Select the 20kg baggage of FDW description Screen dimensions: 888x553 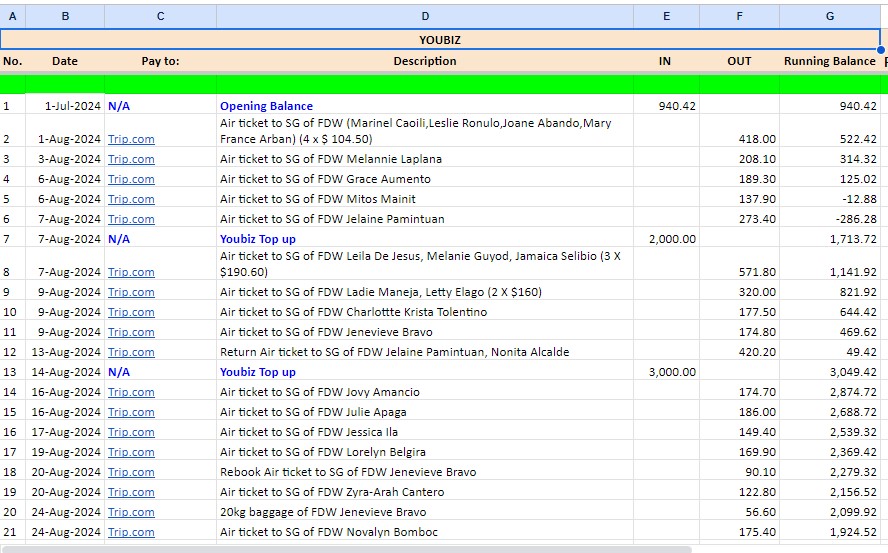[x=425, y=512]
